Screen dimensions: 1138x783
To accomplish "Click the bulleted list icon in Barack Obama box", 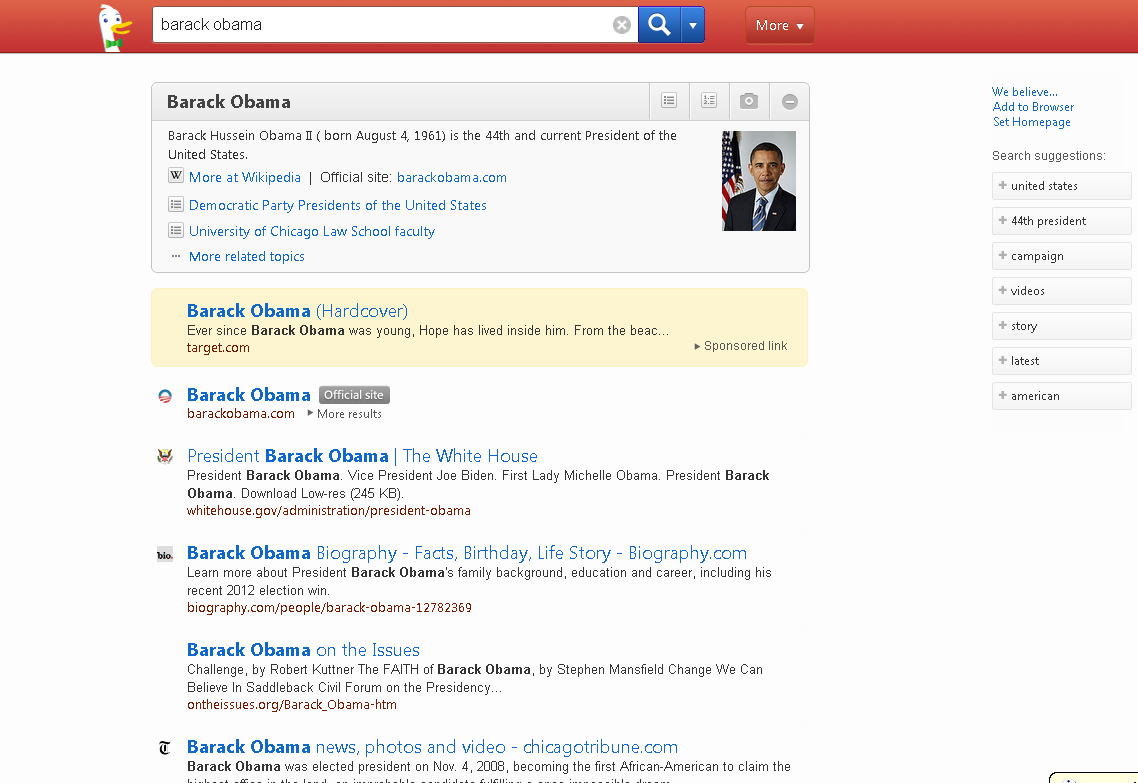I will 669,101.
